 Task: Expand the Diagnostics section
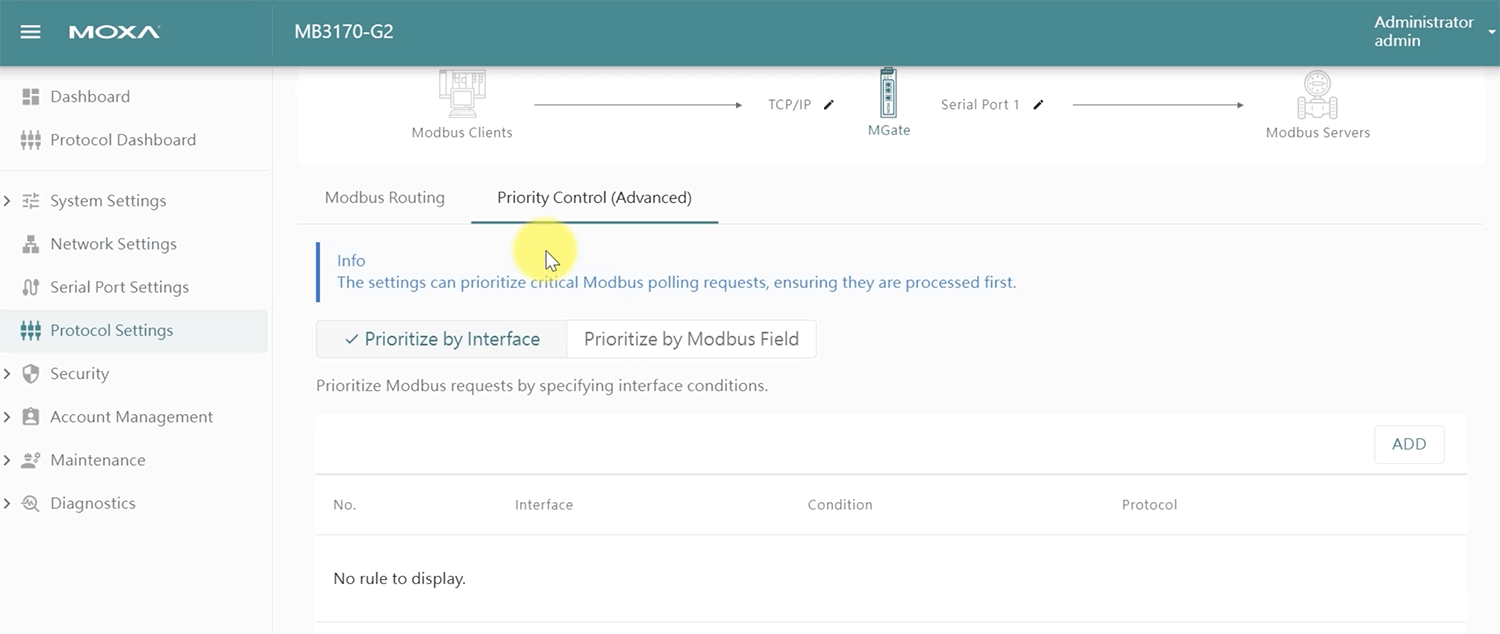coord(92,503)
